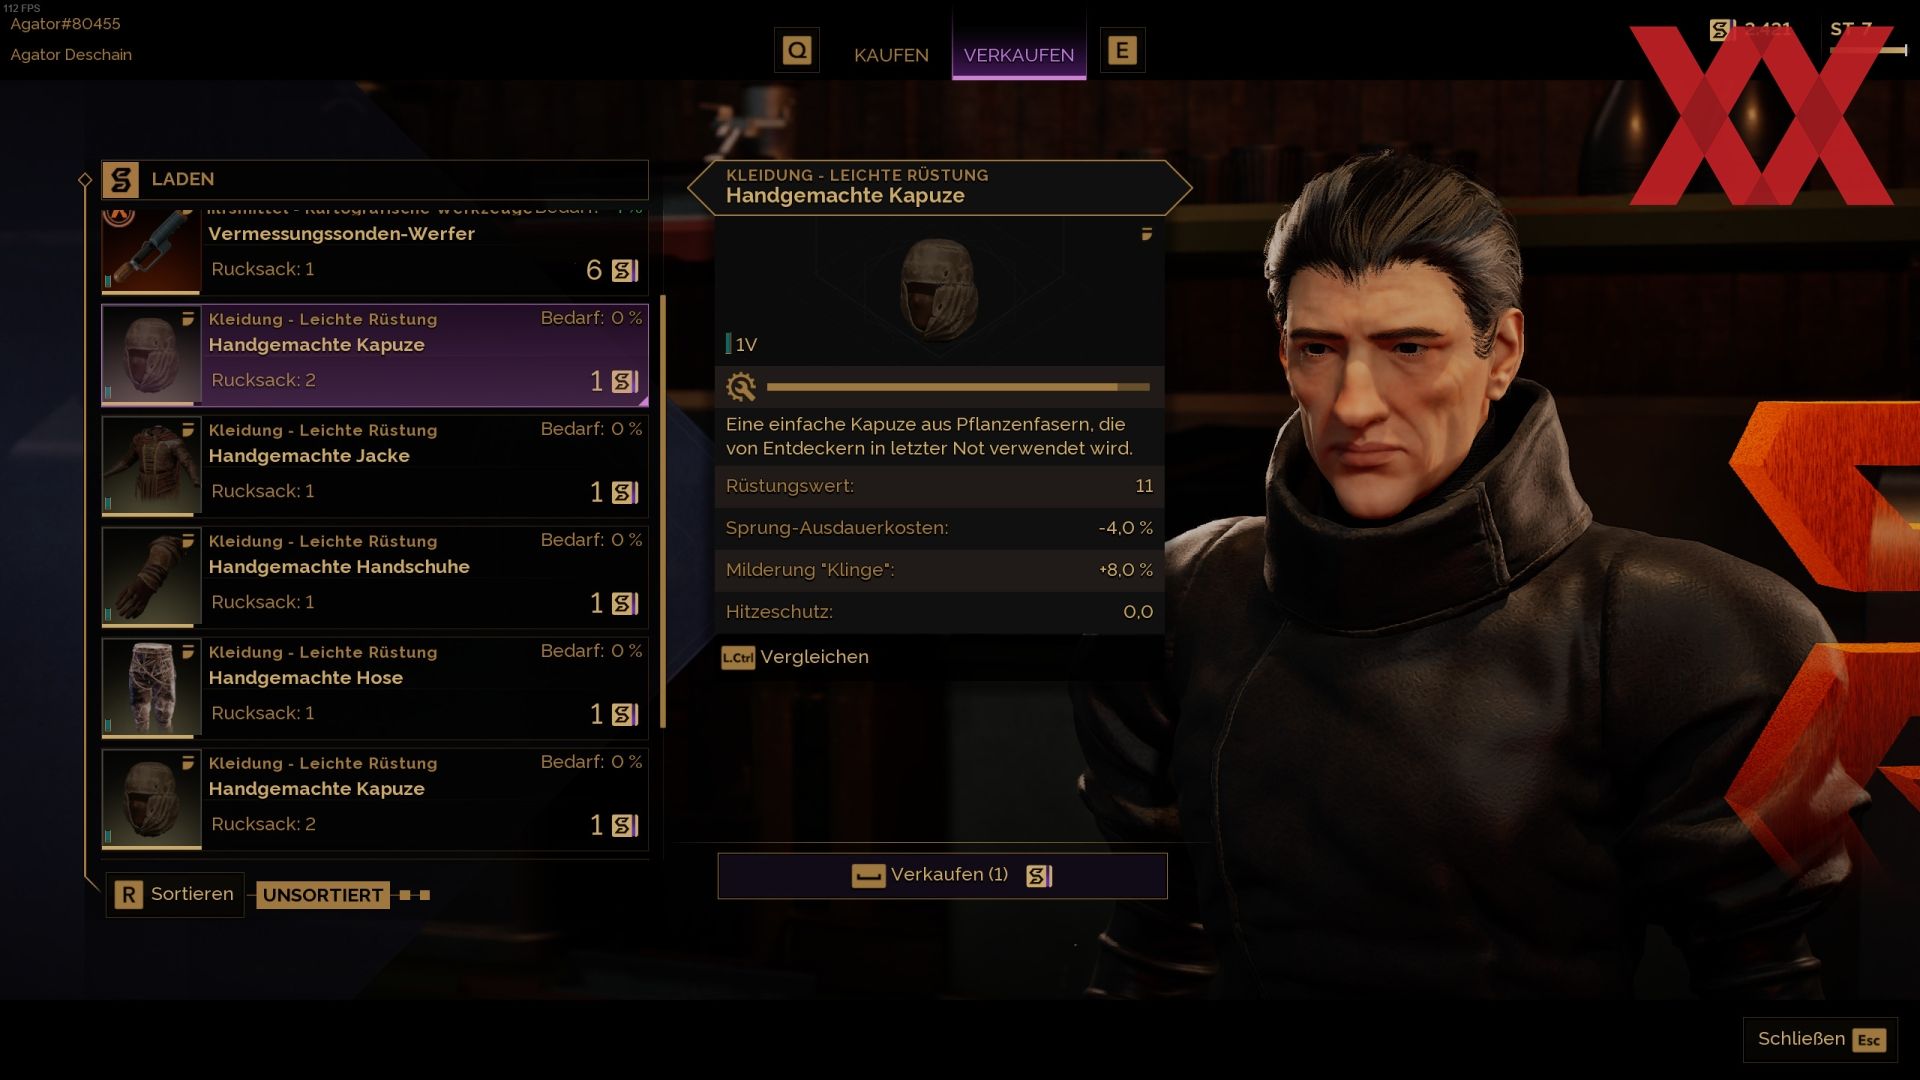The width and height of the screenshot is (1920, 1080).
Task: Click the Handgemachte Jacke item icon
Action: [151, 466]
